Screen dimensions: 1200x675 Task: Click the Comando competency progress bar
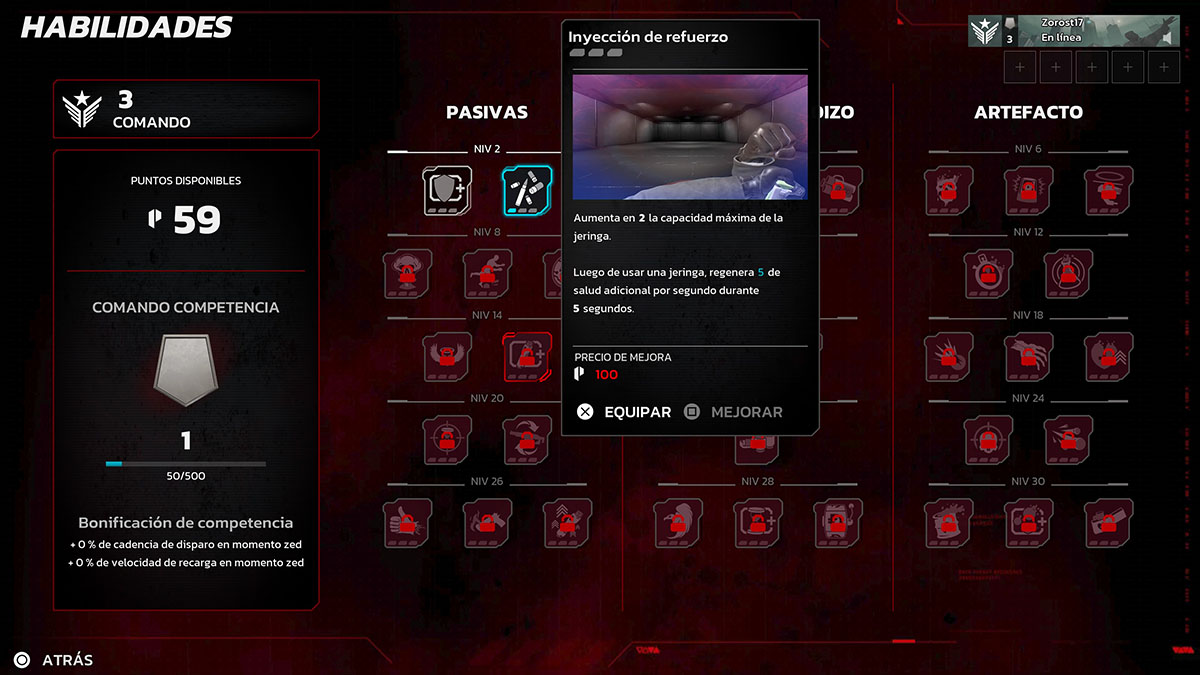click(x=186, y=464)
